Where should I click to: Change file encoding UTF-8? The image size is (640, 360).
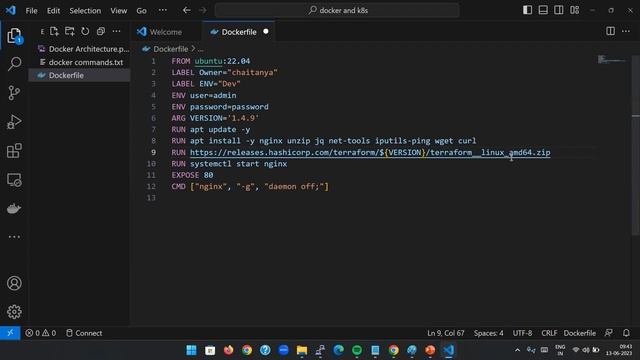coord(522,333)
